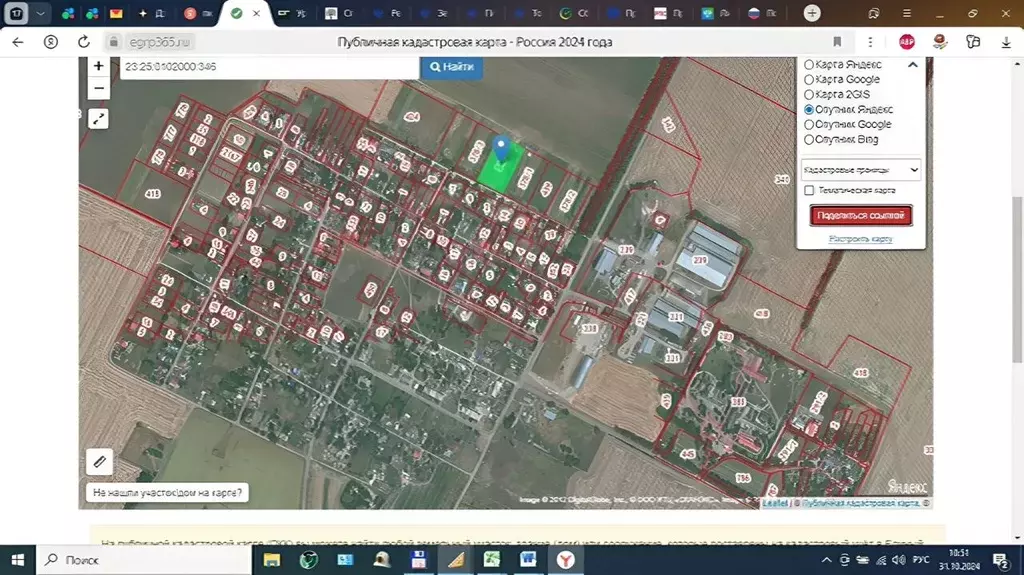Open the Word icon in the taskbar
This screenshot has width=1024, height=575.
pyautogui.click(x=528, y=560)
